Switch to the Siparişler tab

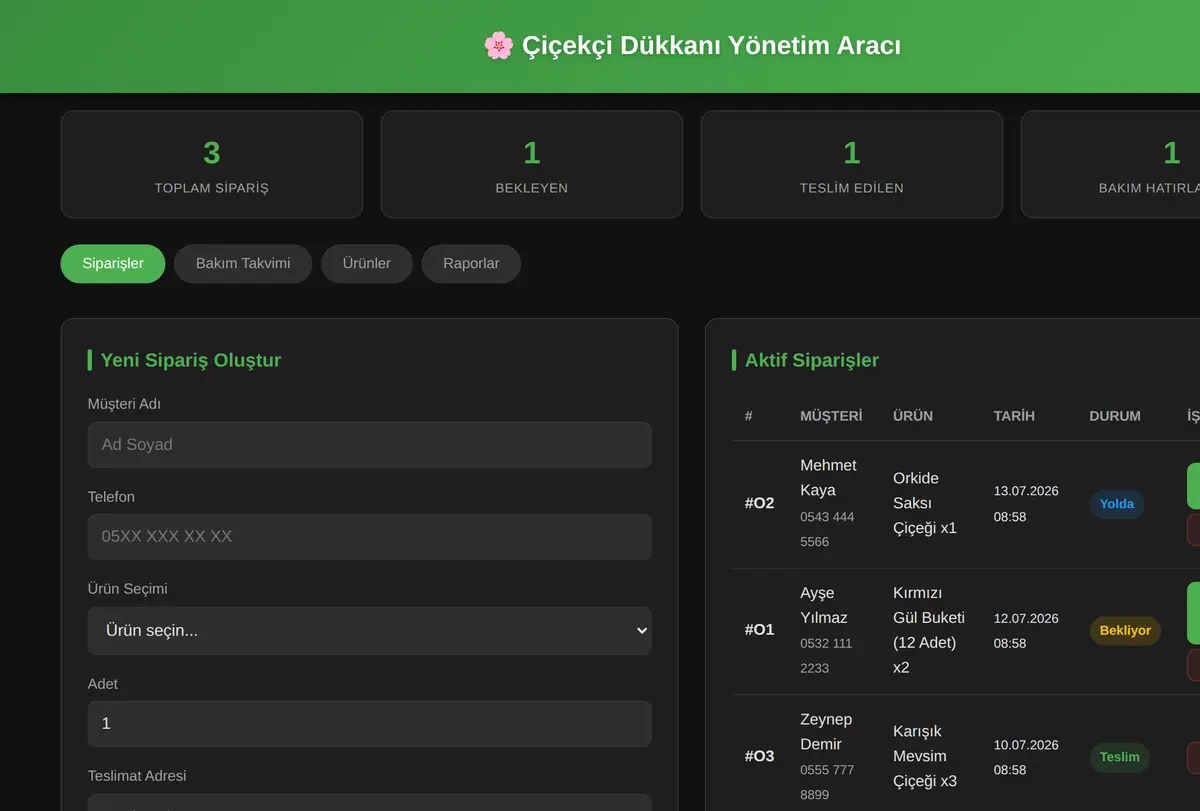(113, 264)
